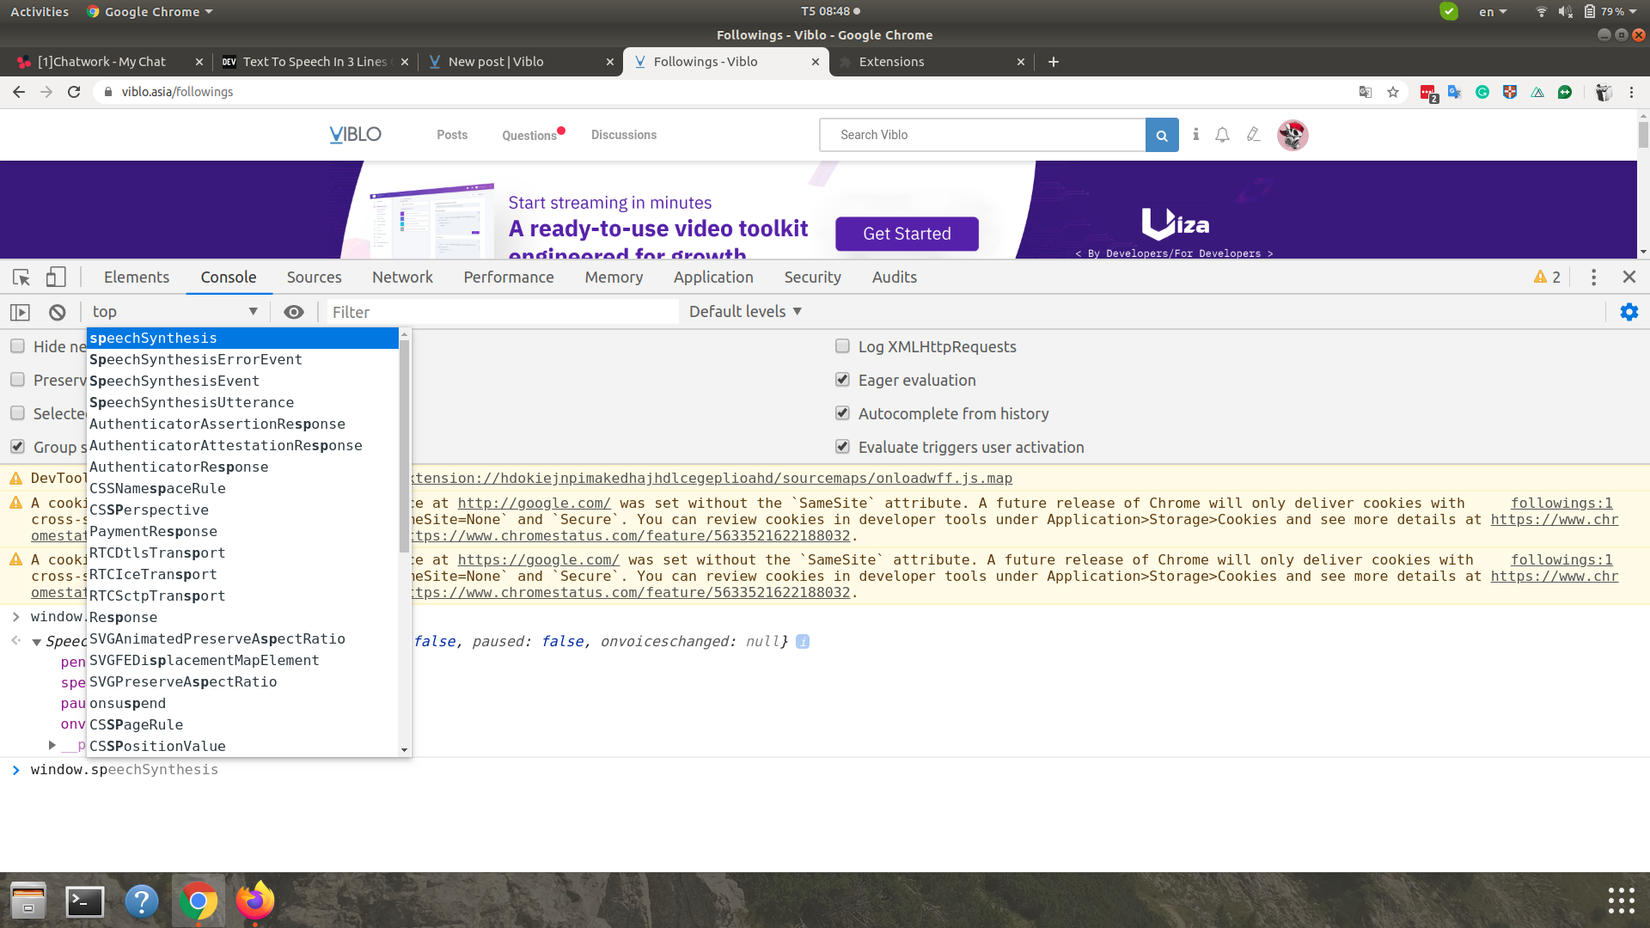Click the Activities button
The width and height of the screenshot is (1650, 928).
click(x=40, y=12)
